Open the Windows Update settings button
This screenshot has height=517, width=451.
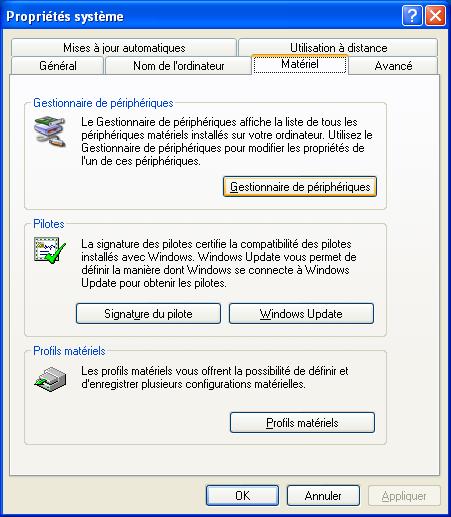tap(301, 314)
